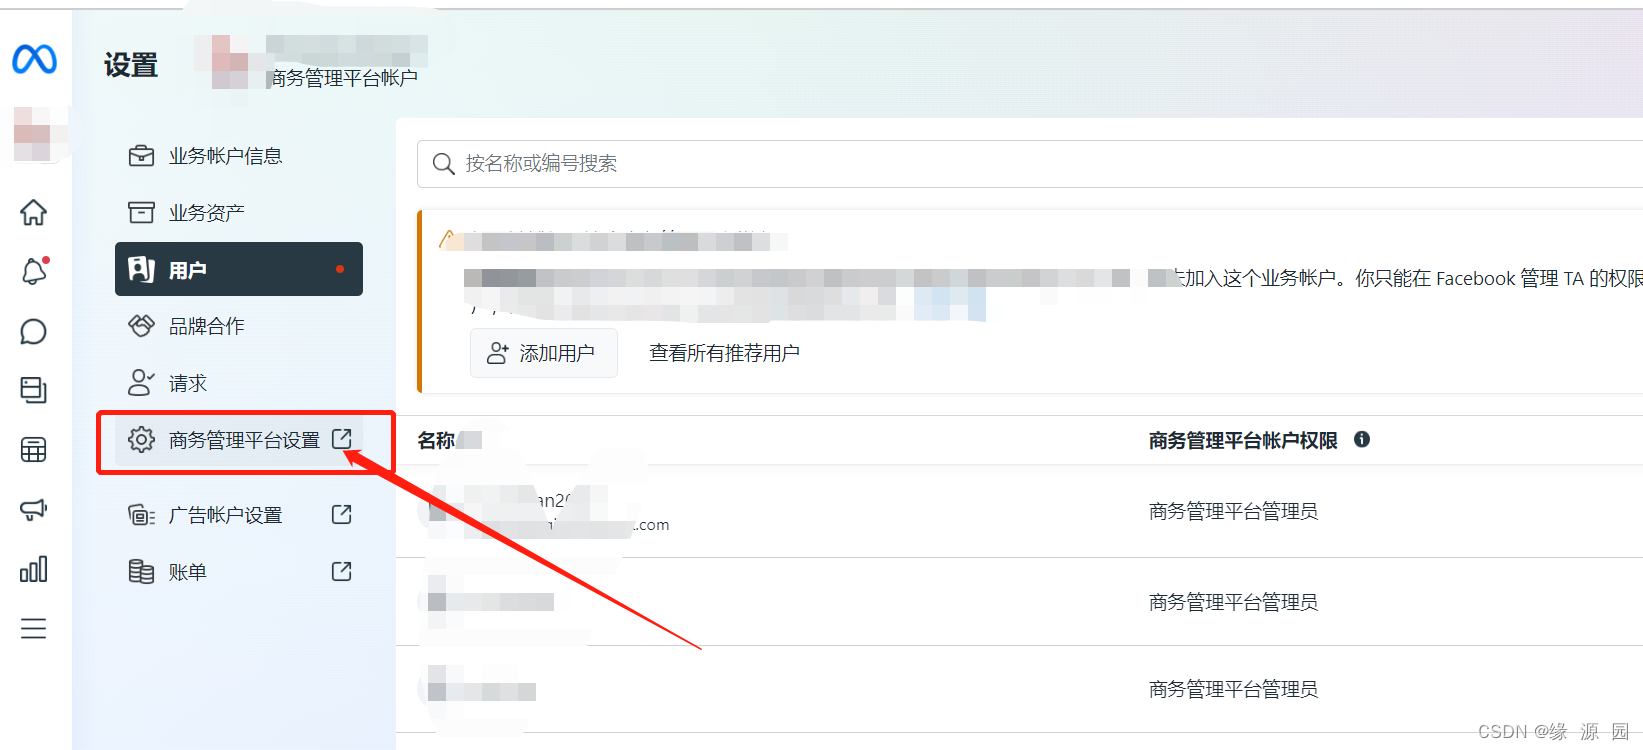
Task: Open the bar chart insights icon
Action: 34,569
